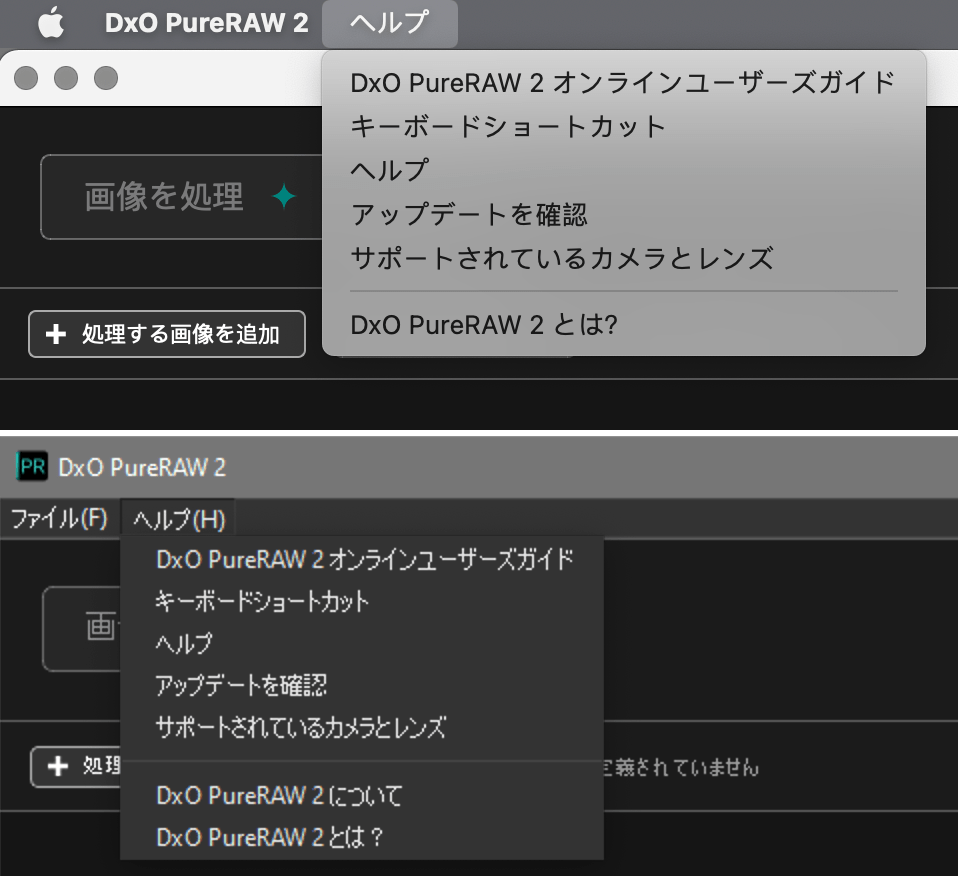Viewport: 958px width, 876px height.
Task: Select アップデートを確認 in macOS help menu
Action: [x=469, y=214]
